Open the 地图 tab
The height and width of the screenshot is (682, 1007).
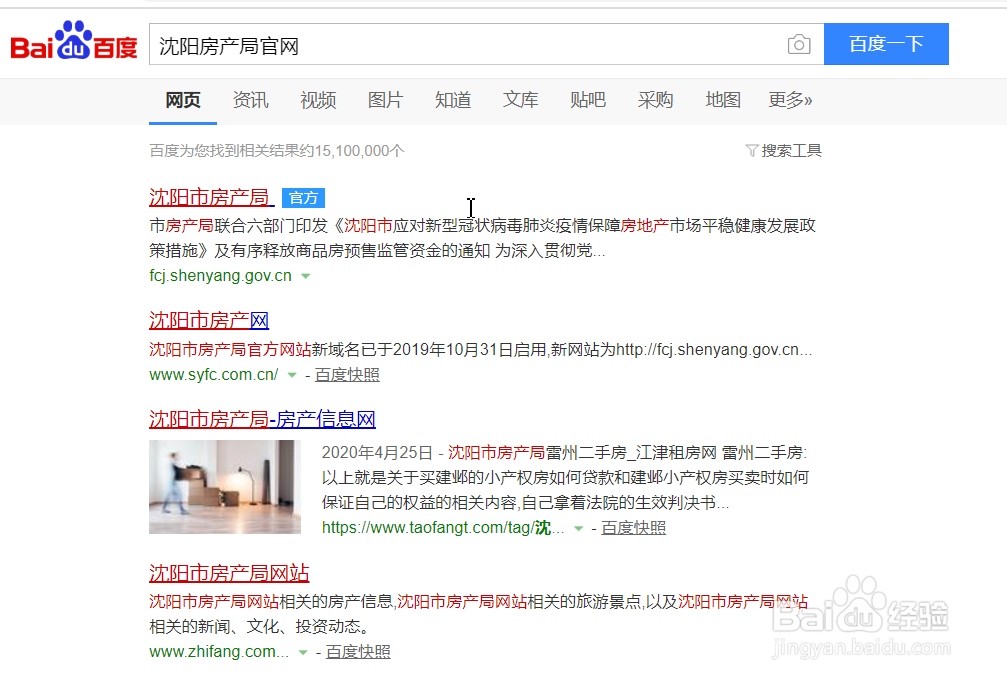coord(722,100)
